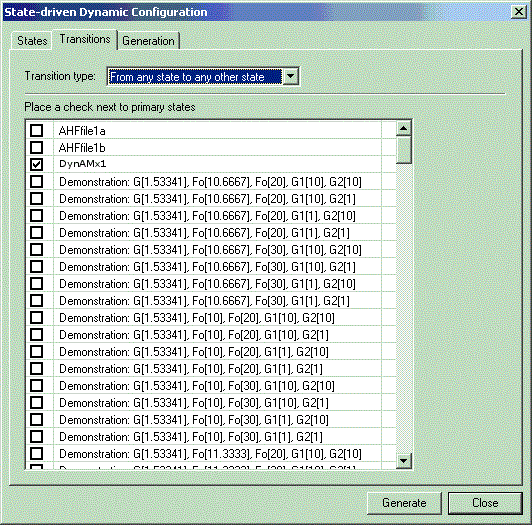Image resolution: width=532 pixels, height=525 pixels.
Task: Check first Demonstration Fo[10.6667], Fo[20], G1[10], G2[10] box
Action: (x=36, y=182)
